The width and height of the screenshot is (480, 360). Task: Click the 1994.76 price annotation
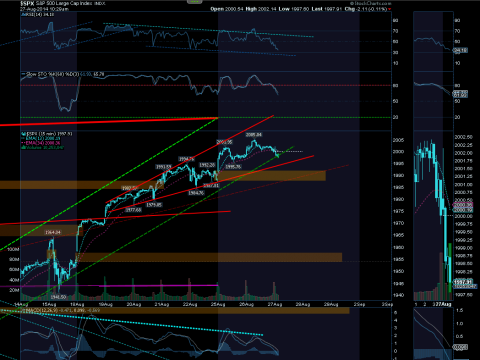pyautogui.click(x=186, y=159)
